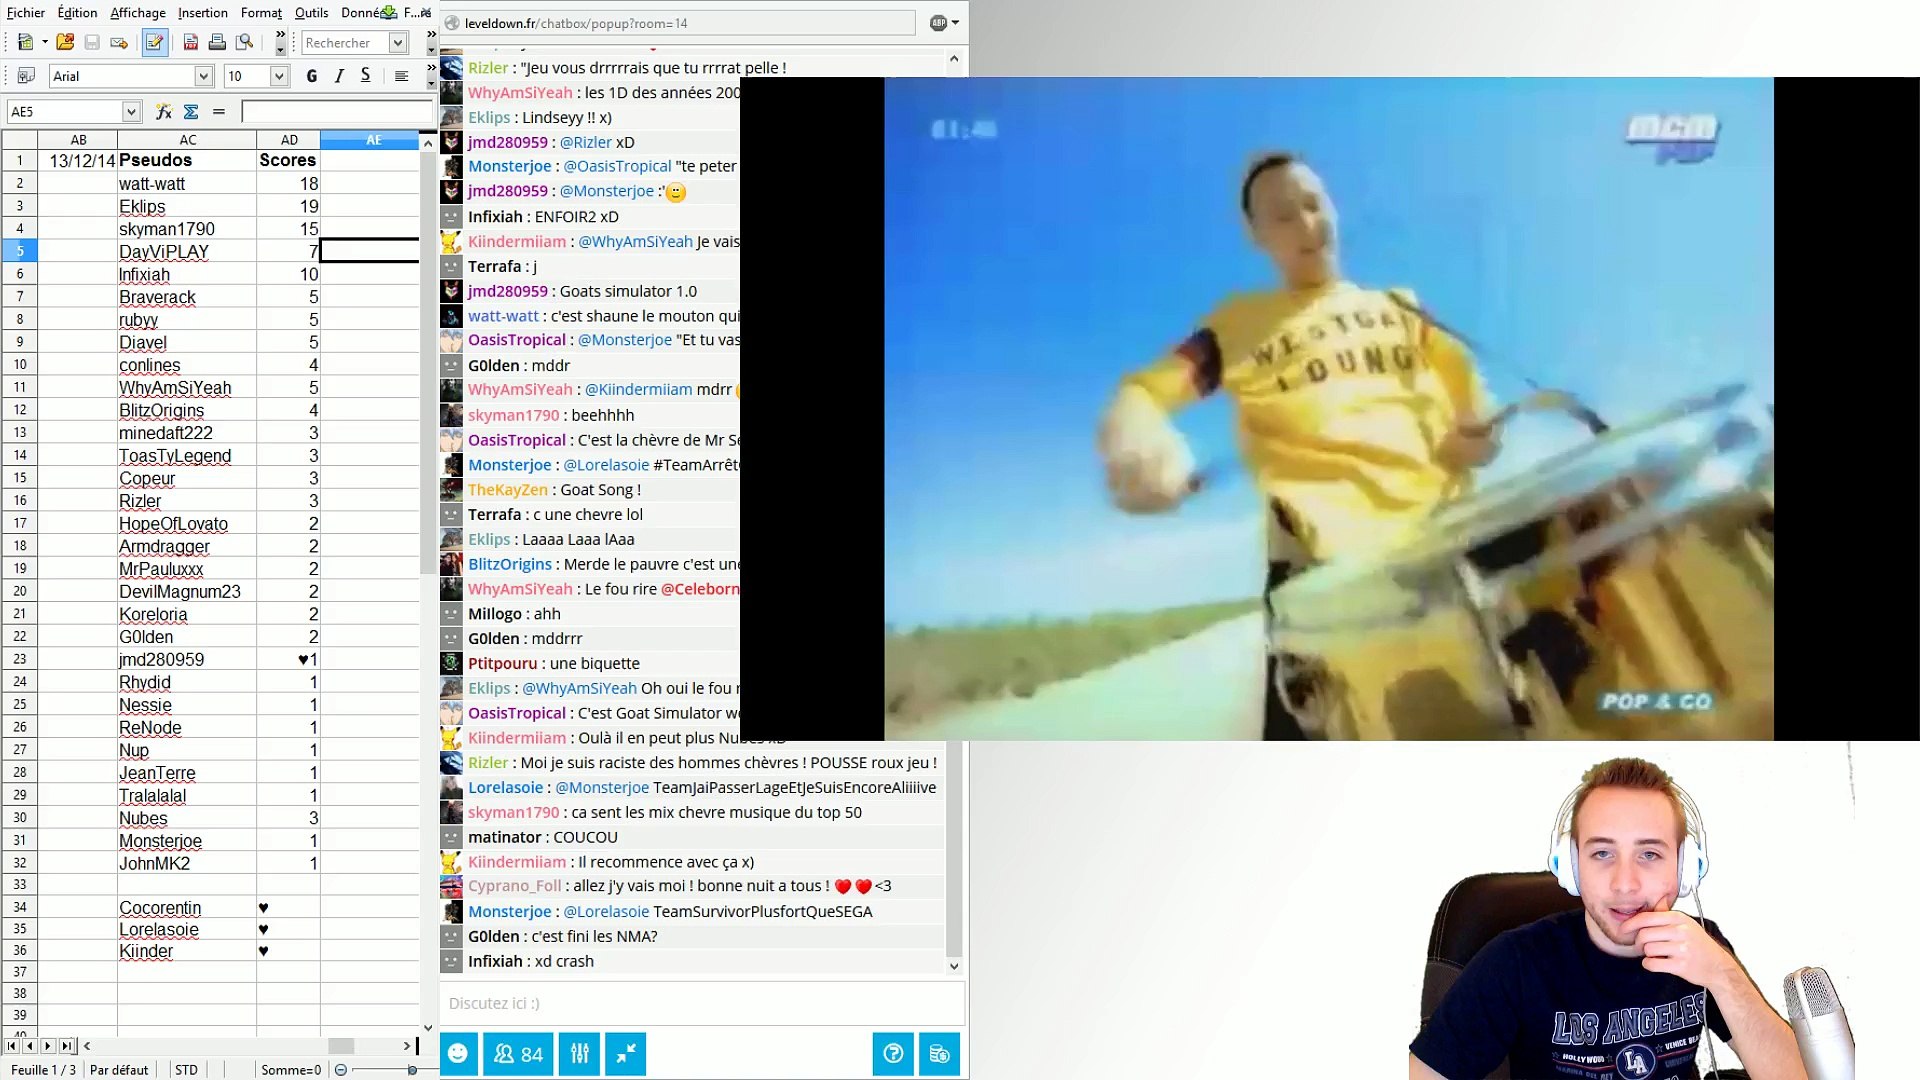Open the Function Wizard fx icon
Viewport: 1920px width, 1080px height.
pos(164,112)
